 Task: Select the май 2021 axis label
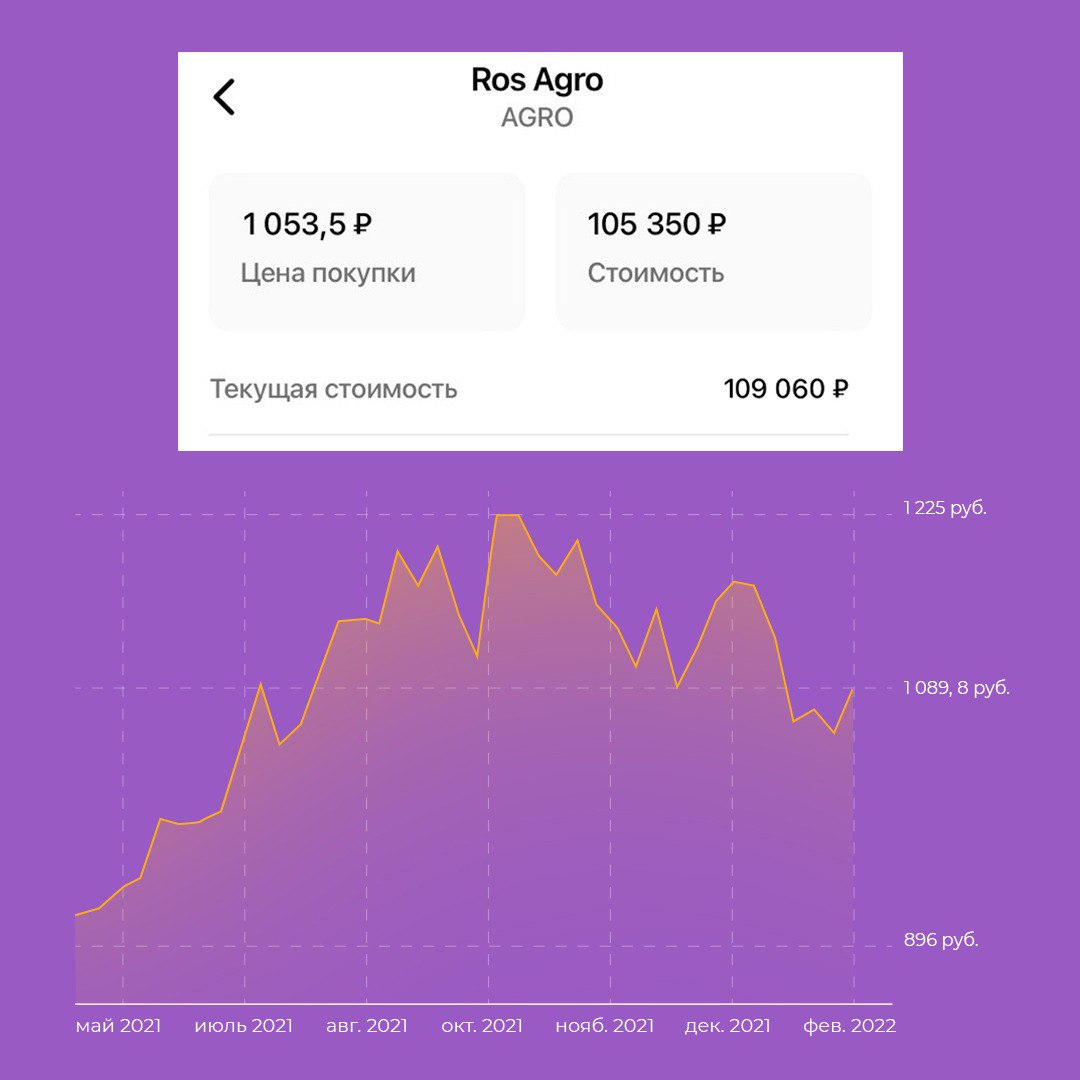tap(118, 1026)
